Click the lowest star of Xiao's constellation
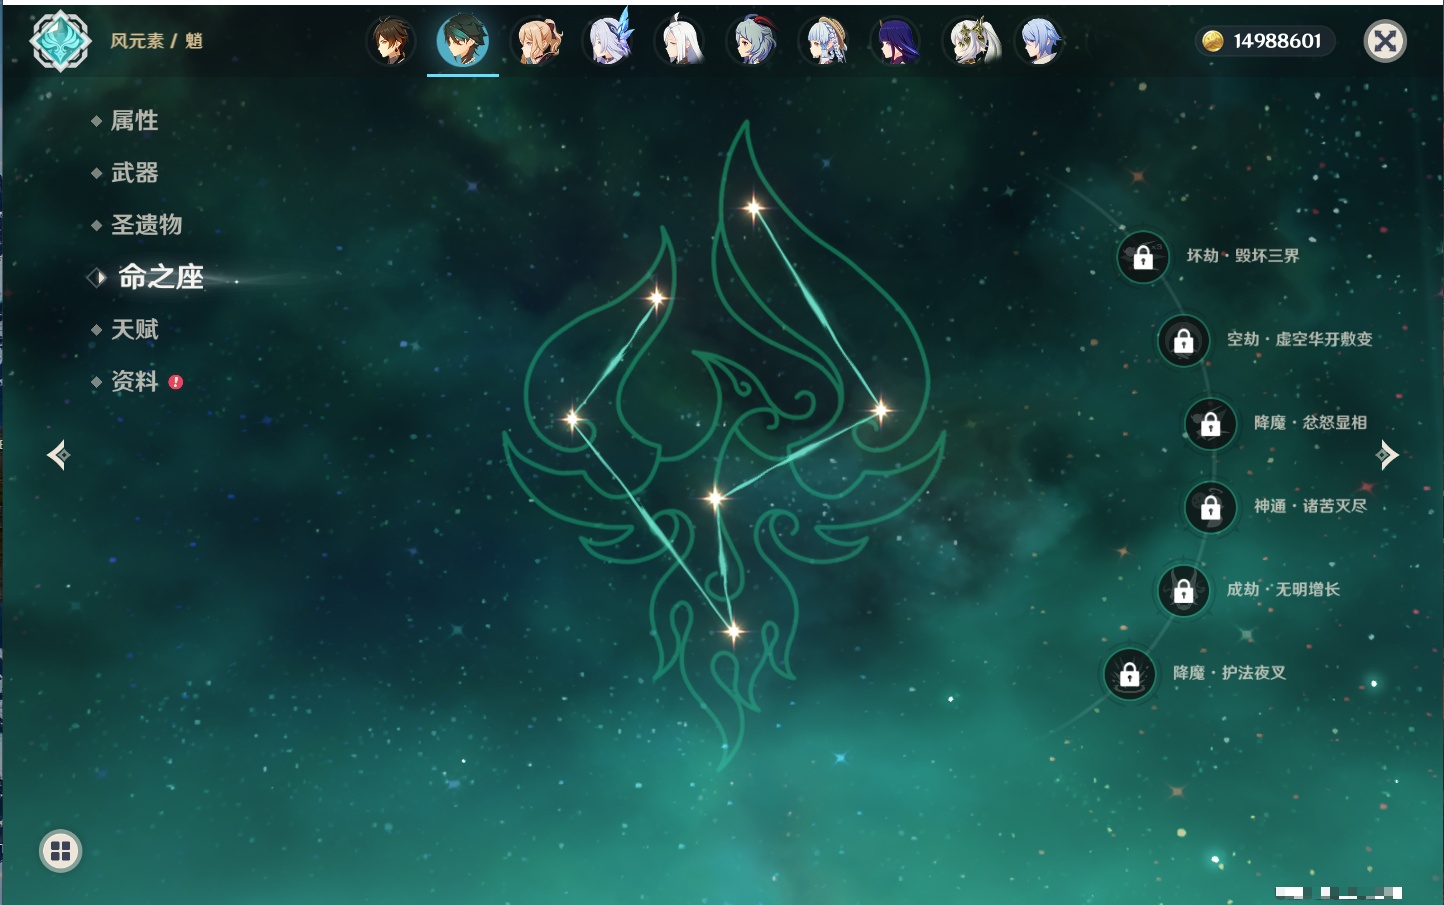 [x=733, y=631]
